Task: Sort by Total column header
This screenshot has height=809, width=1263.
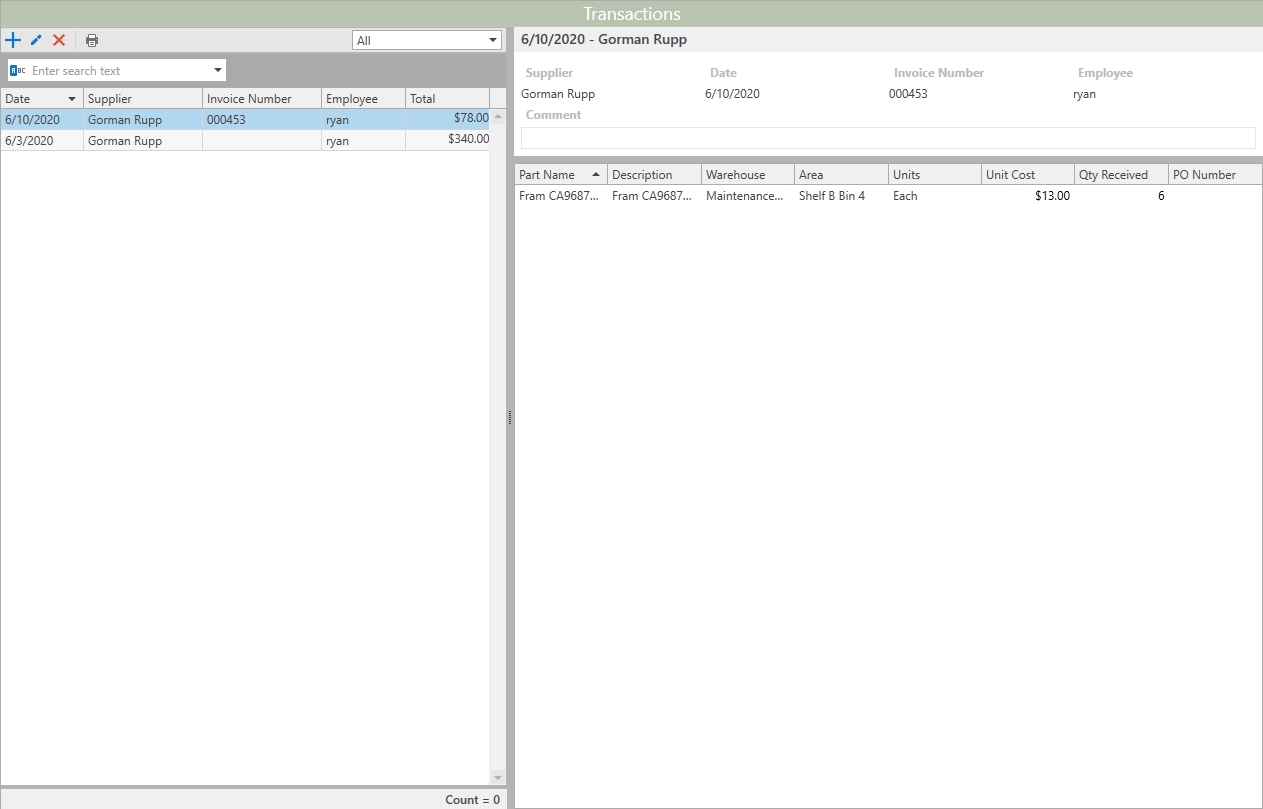Action: click(447, 99)
